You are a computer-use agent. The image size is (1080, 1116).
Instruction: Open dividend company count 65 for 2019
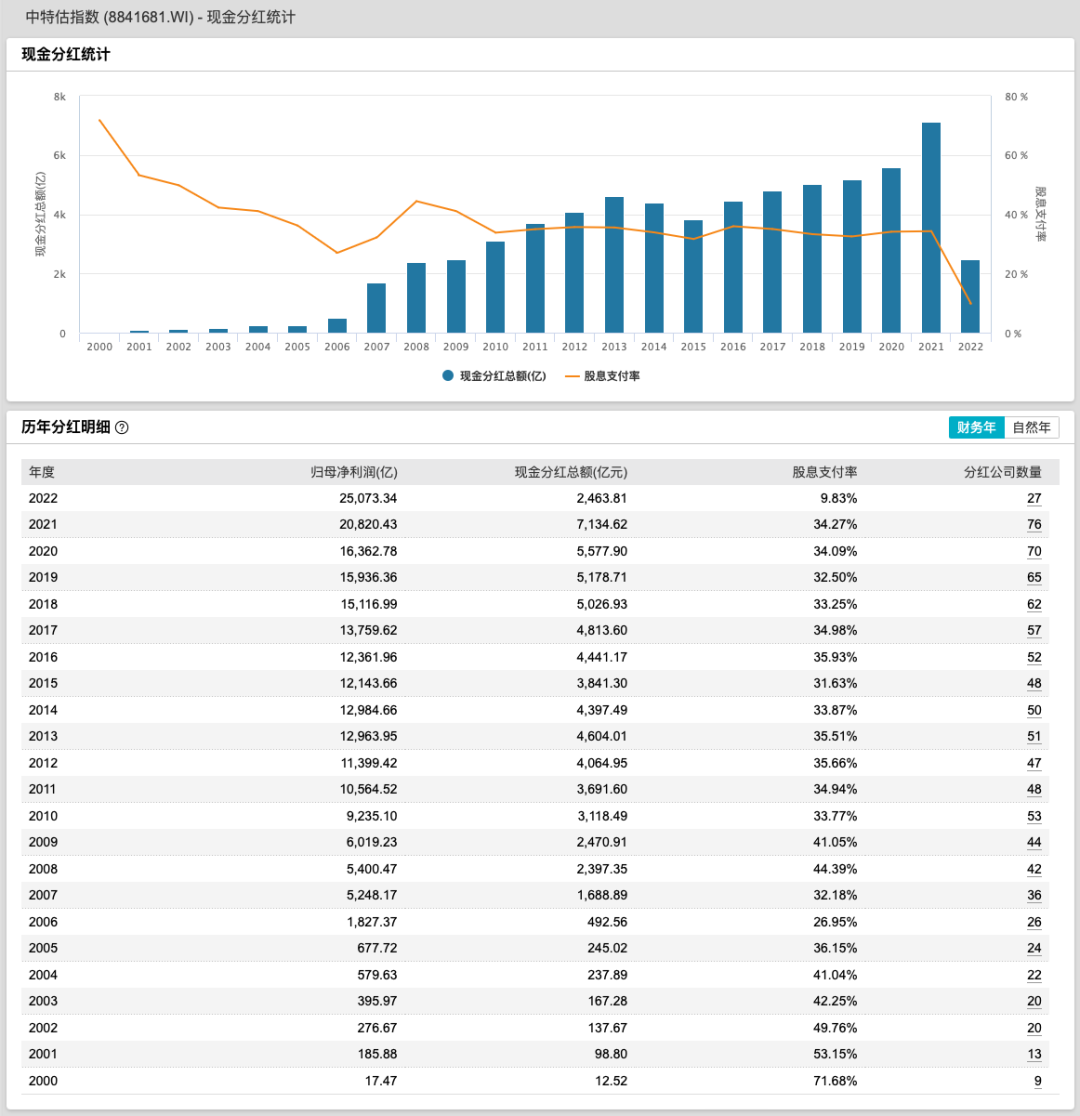click(x=1034, y=577)
